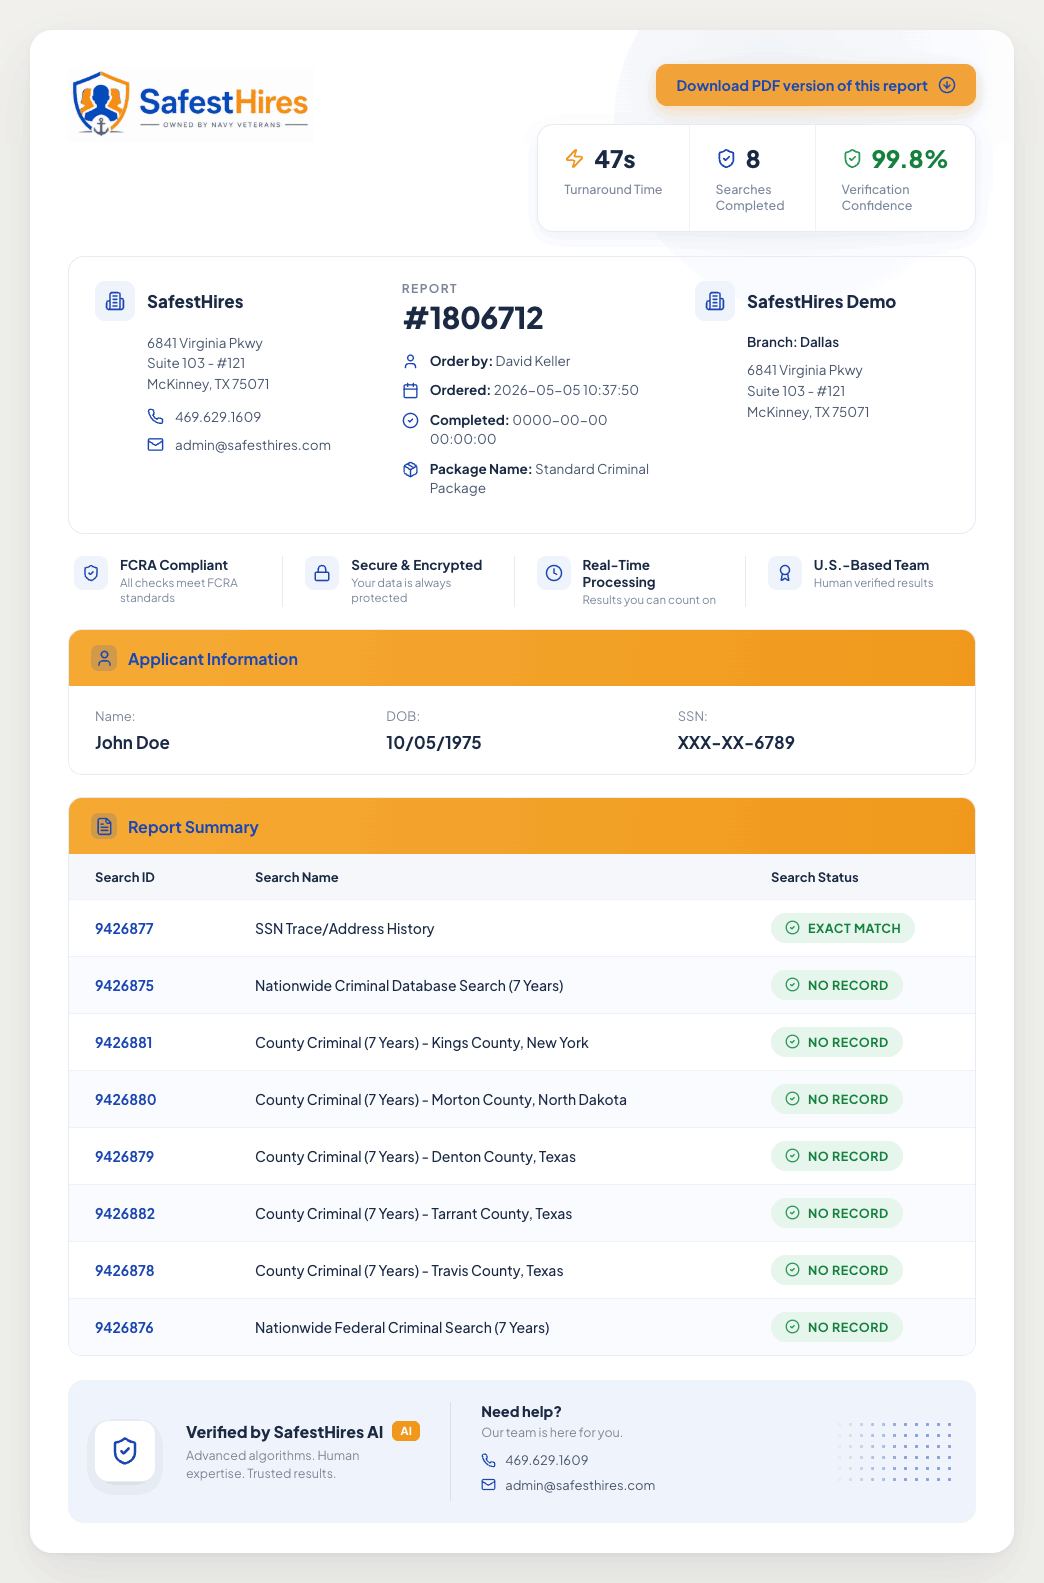Click the phone icon by 469.629.1609 in header

coord(156,417)
